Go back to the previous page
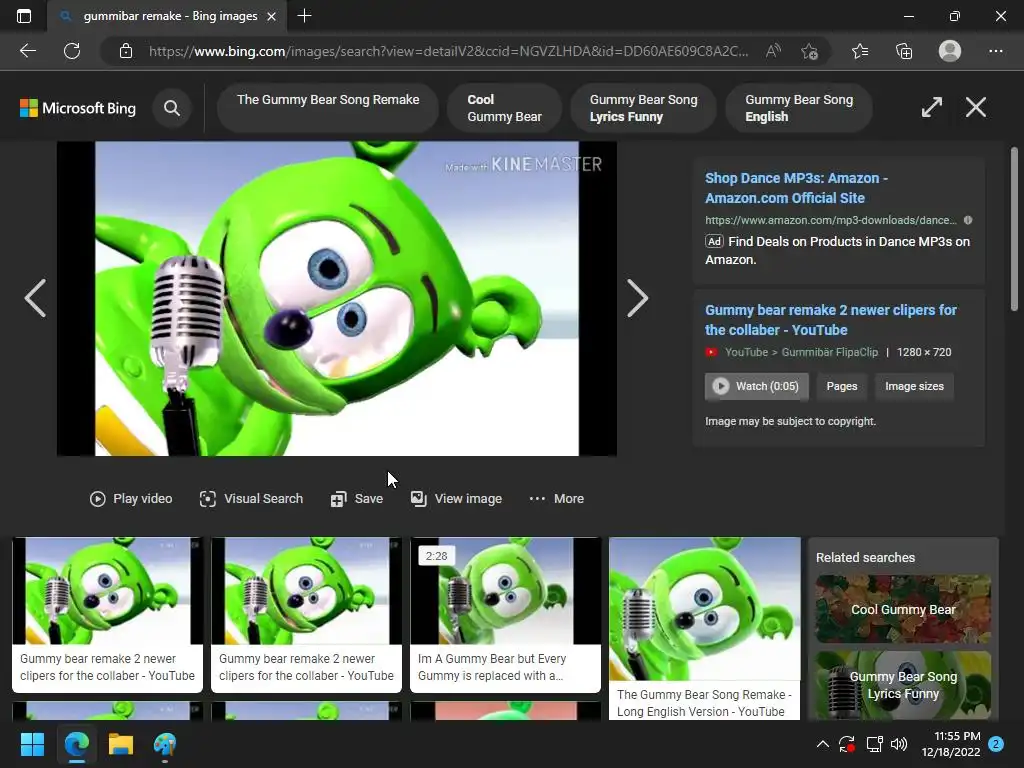Screen dimensions: 1024x768 point(27,51)
